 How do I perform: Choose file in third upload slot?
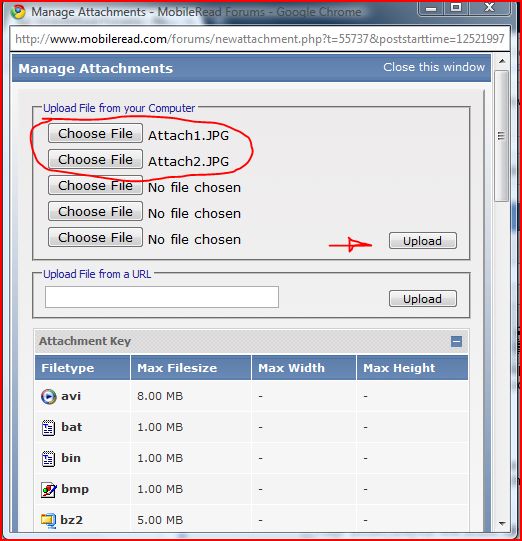[95, 185]
